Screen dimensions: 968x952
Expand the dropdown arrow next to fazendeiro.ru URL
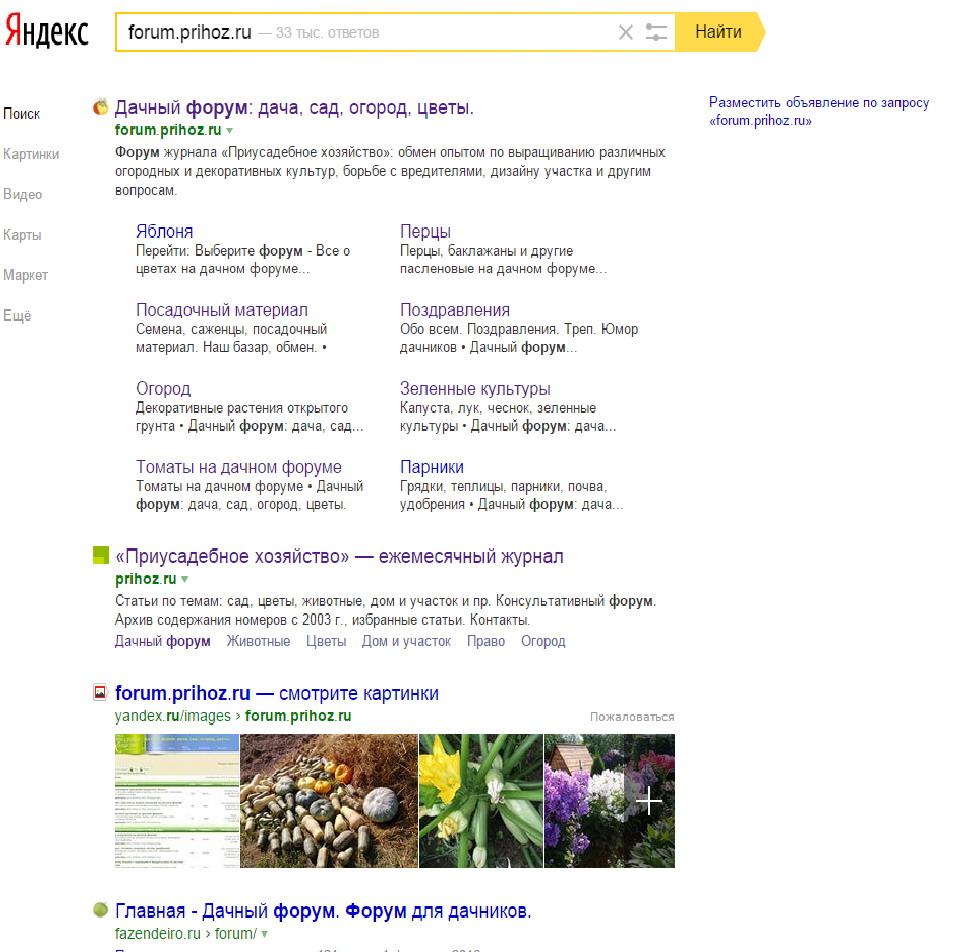[x=264, y=934]
